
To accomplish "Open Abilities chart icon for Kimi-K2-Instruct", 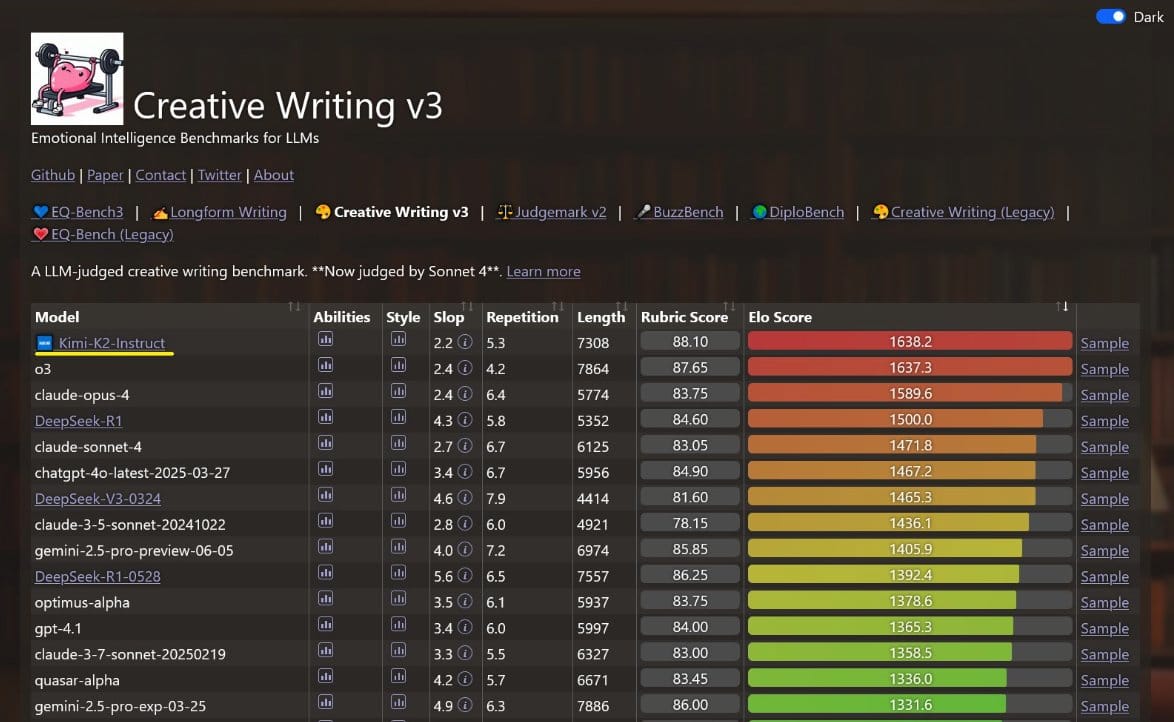I will point(325,339).
